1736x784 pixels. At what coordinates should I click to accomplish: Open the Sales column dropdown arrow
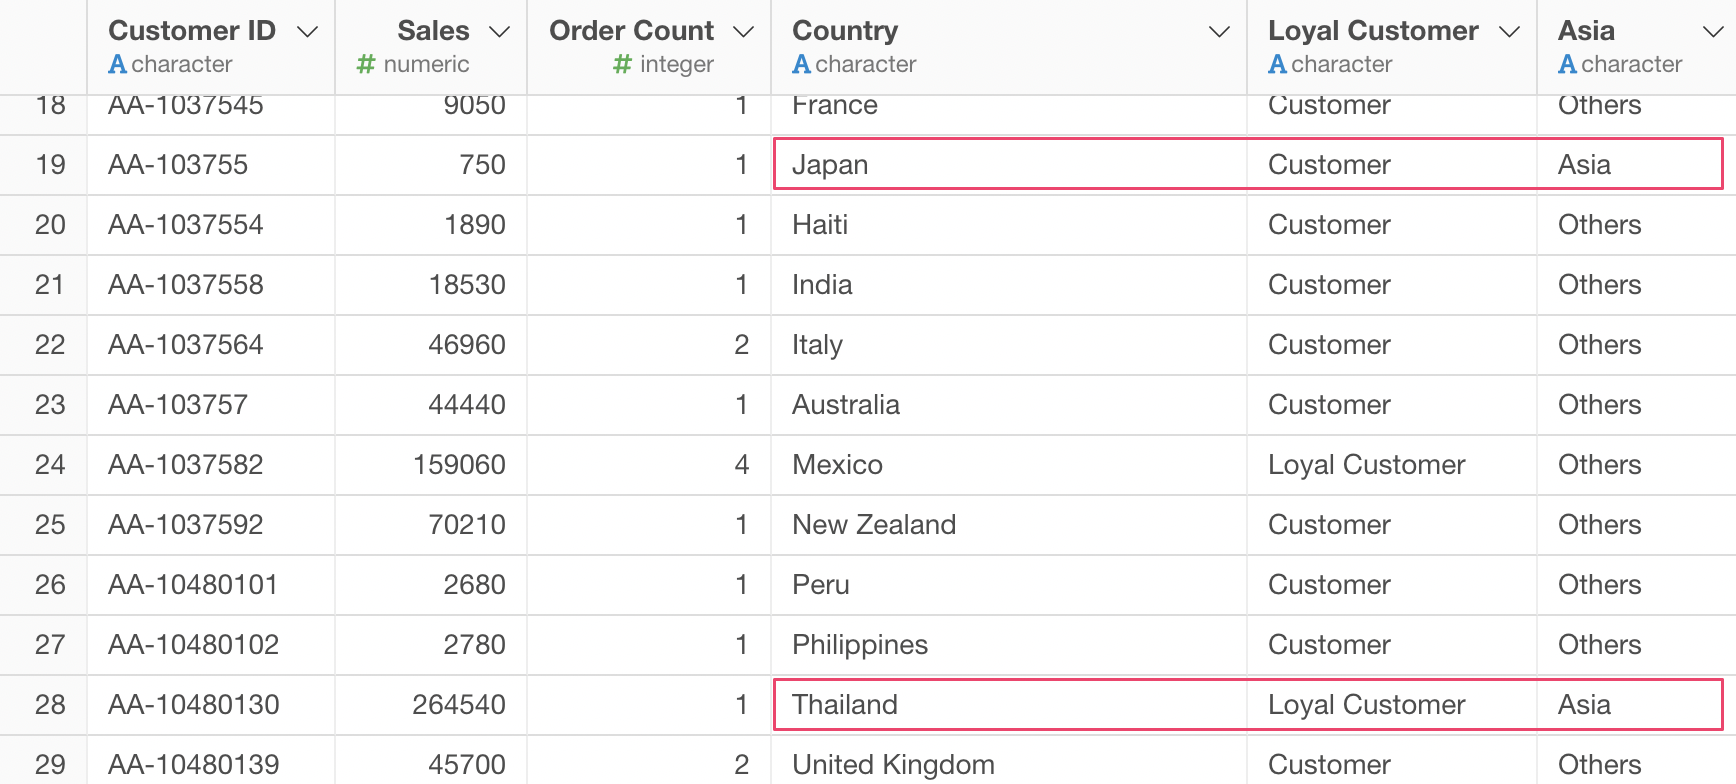pos(499,32)
